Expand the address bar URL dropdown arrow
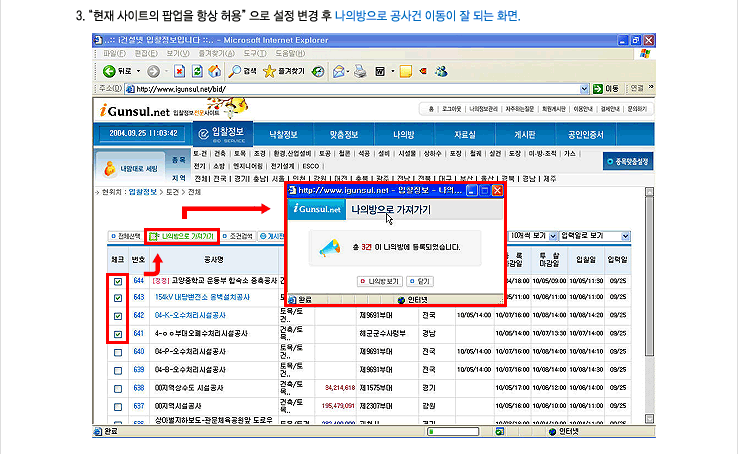The image size is (738, 454). click(584, 88)
